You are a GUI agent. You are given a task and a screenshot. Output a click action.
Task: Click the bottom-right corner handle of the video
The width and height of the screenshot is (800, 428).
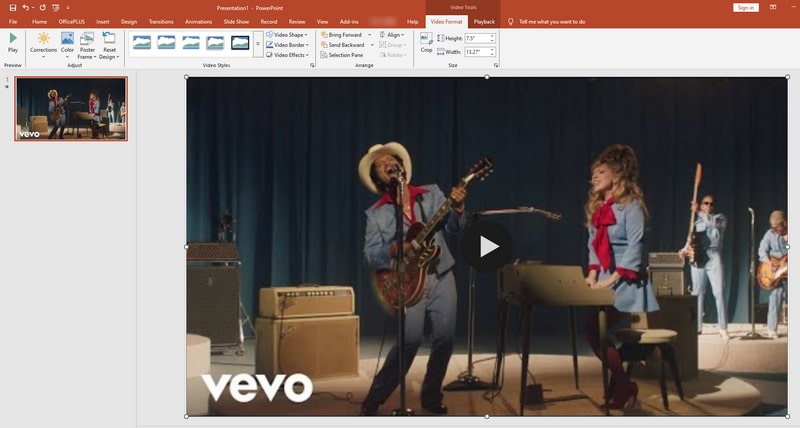point(787,416)
